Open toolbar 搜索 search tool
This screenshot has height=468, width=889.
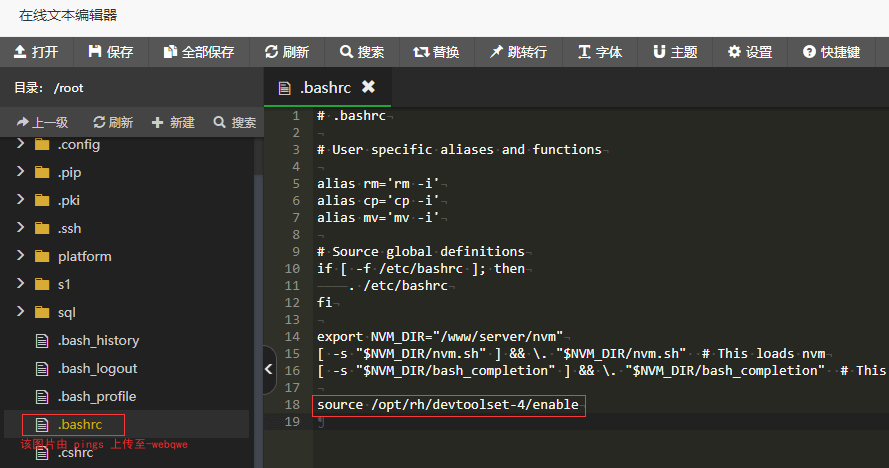(x=362, y=52)
